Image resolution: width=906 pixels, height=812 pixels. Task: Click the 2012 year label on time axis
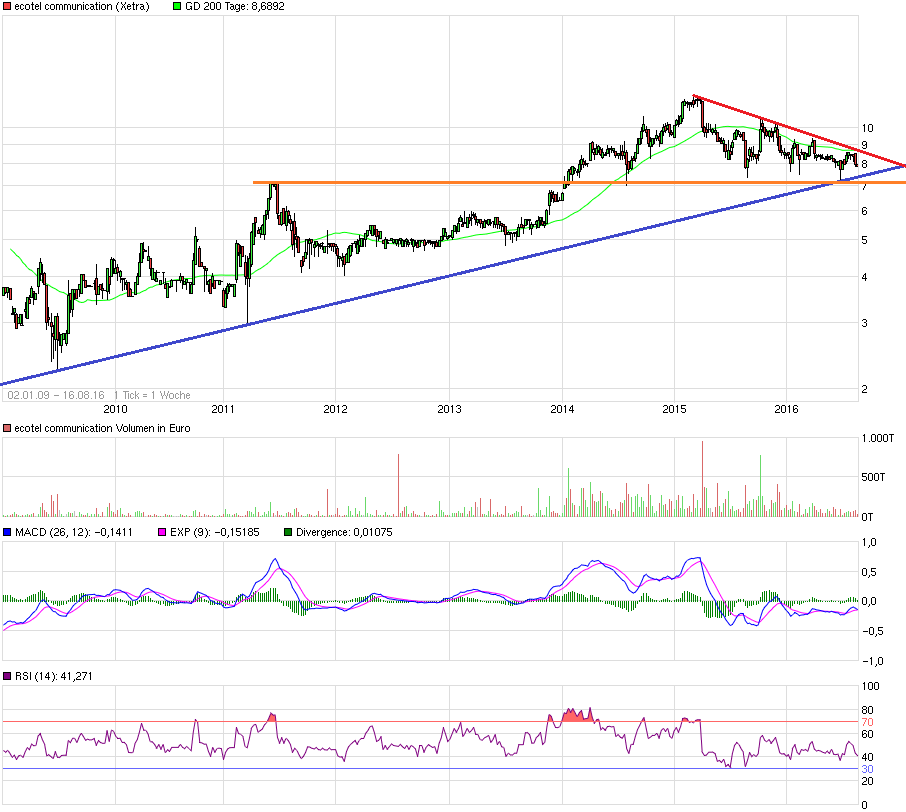pyautogui.click(x=335, y=409)
